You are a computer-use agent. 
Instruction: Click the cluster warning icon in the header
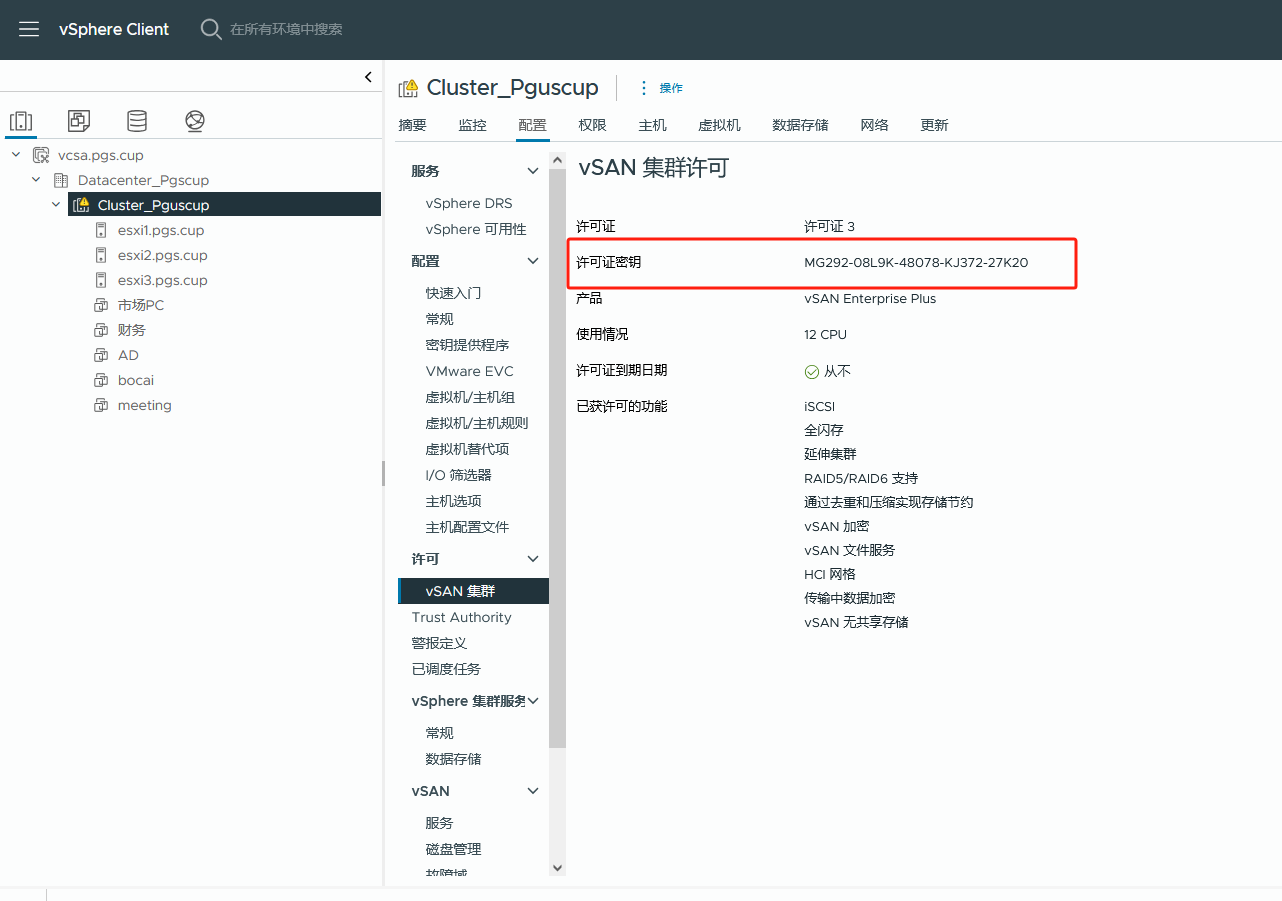408,88
